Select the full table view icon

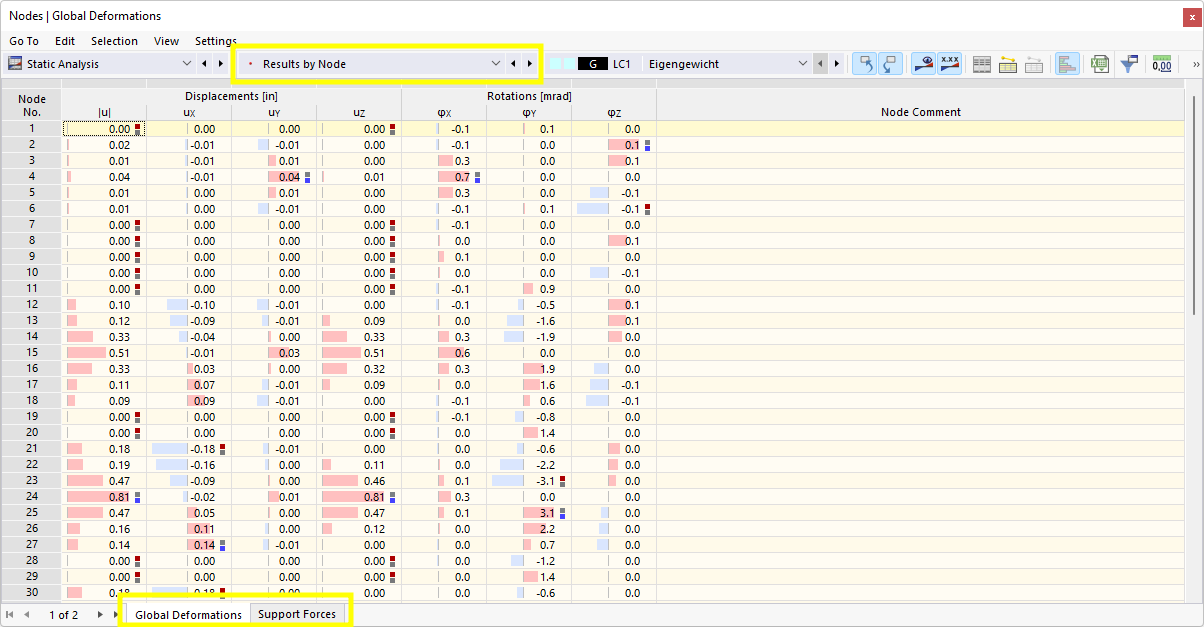click(981, 63)
